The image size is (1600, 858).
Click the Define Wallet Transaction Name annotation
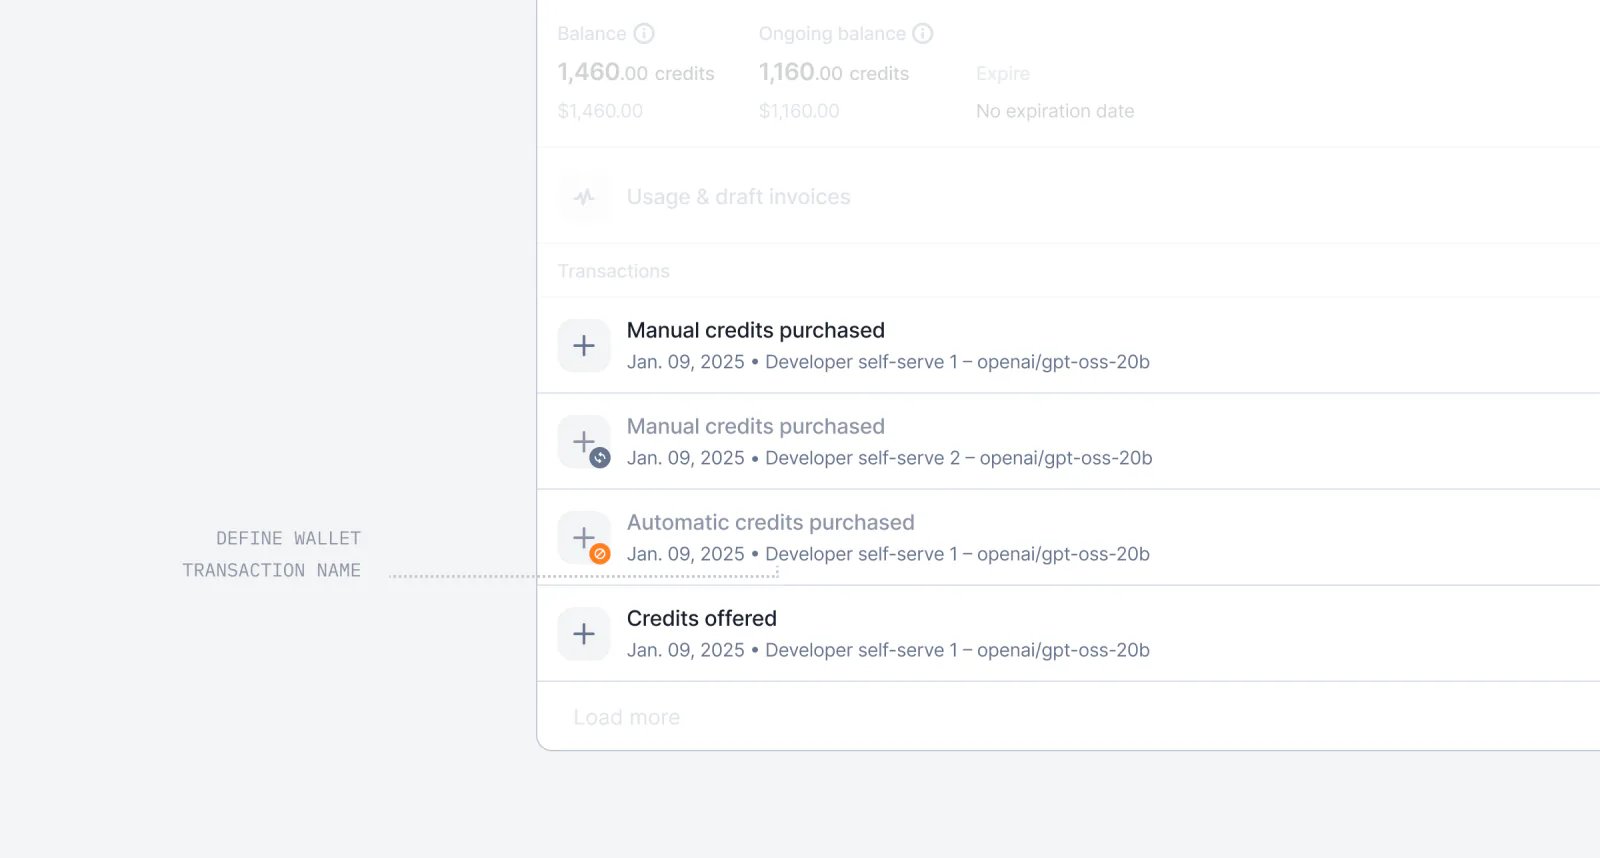[x=271, y=554]
